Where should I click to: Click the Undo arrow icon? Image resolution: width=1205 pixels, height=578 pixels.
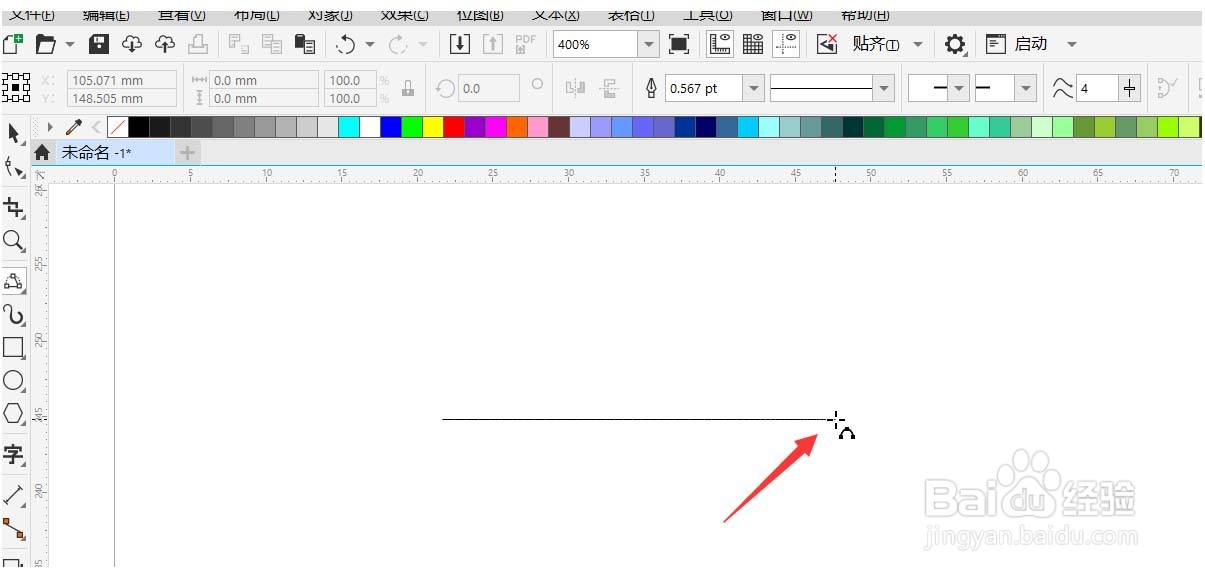click(x=346, y=44)
